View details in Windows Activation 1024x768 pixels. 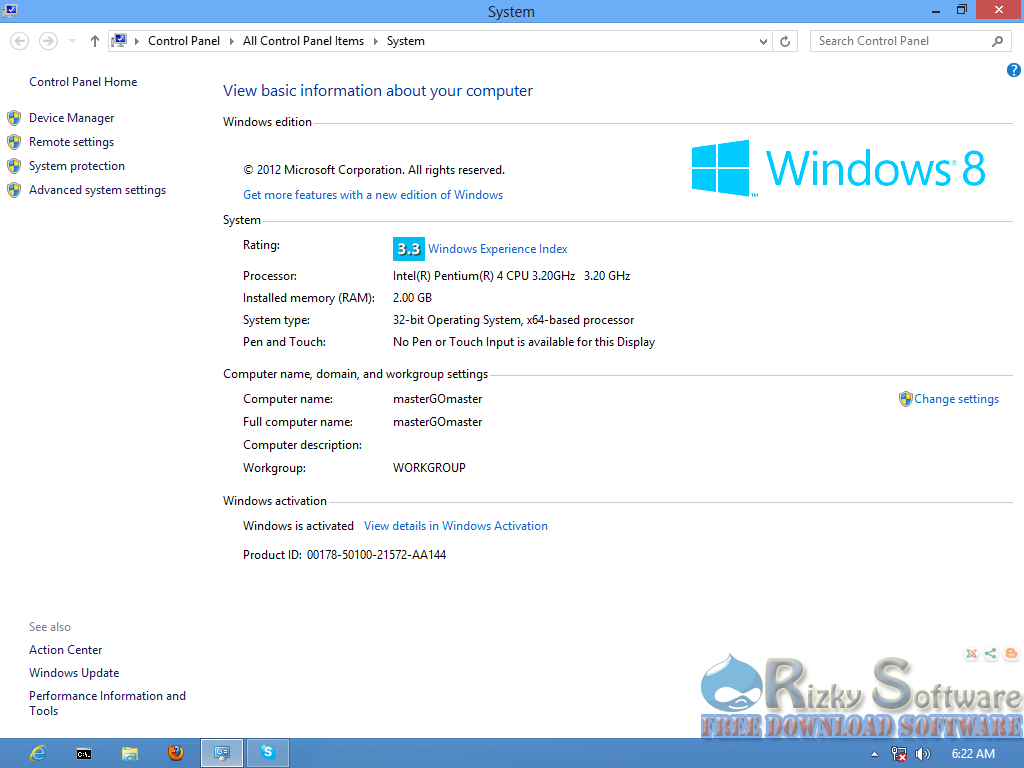(456, 526)
